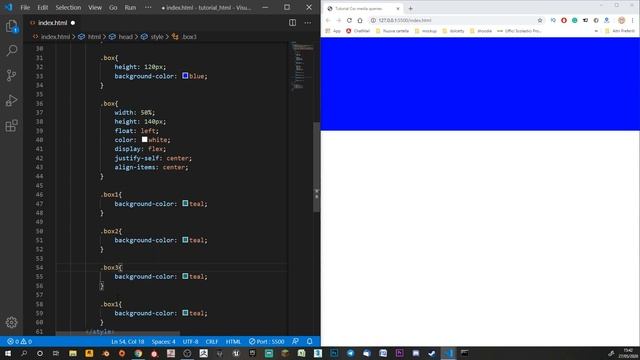Click the split editor right icon
640x360 pixels.
pyautogui.click(x=293, y=23)
